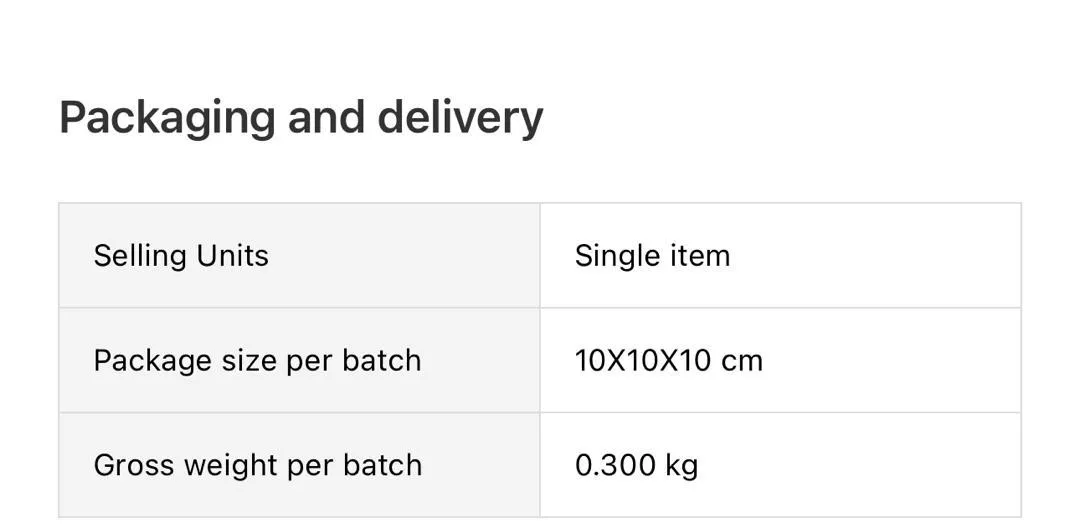This screenshot has width=1080, height=524.
Task: Click the Single item value cell
Action: pyautogui.click(x=780, y=255)
